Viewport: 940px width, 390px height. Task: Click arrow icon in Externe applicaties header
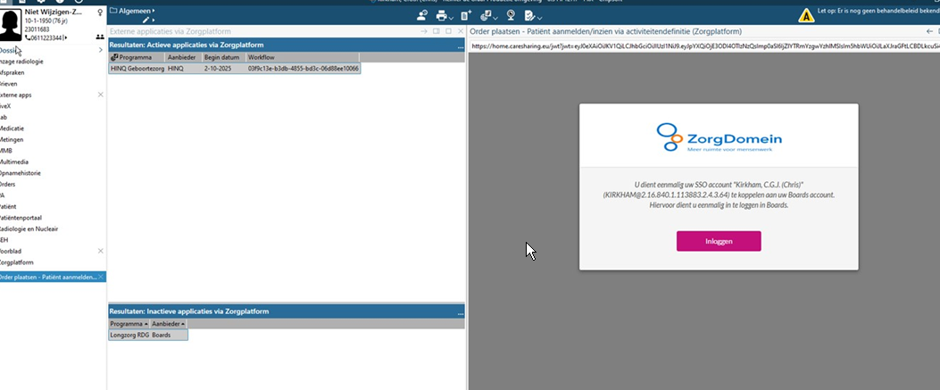pyautogui.click(x=424, y=31)
